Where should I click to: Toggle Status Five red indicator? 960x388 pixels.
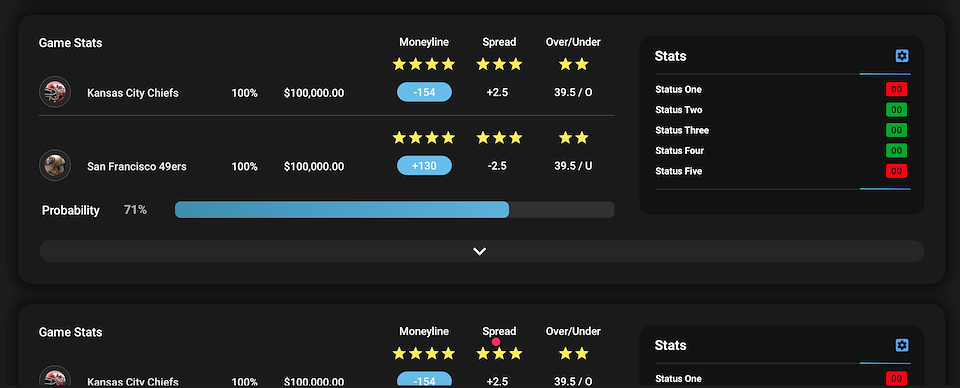click(896, 171)
